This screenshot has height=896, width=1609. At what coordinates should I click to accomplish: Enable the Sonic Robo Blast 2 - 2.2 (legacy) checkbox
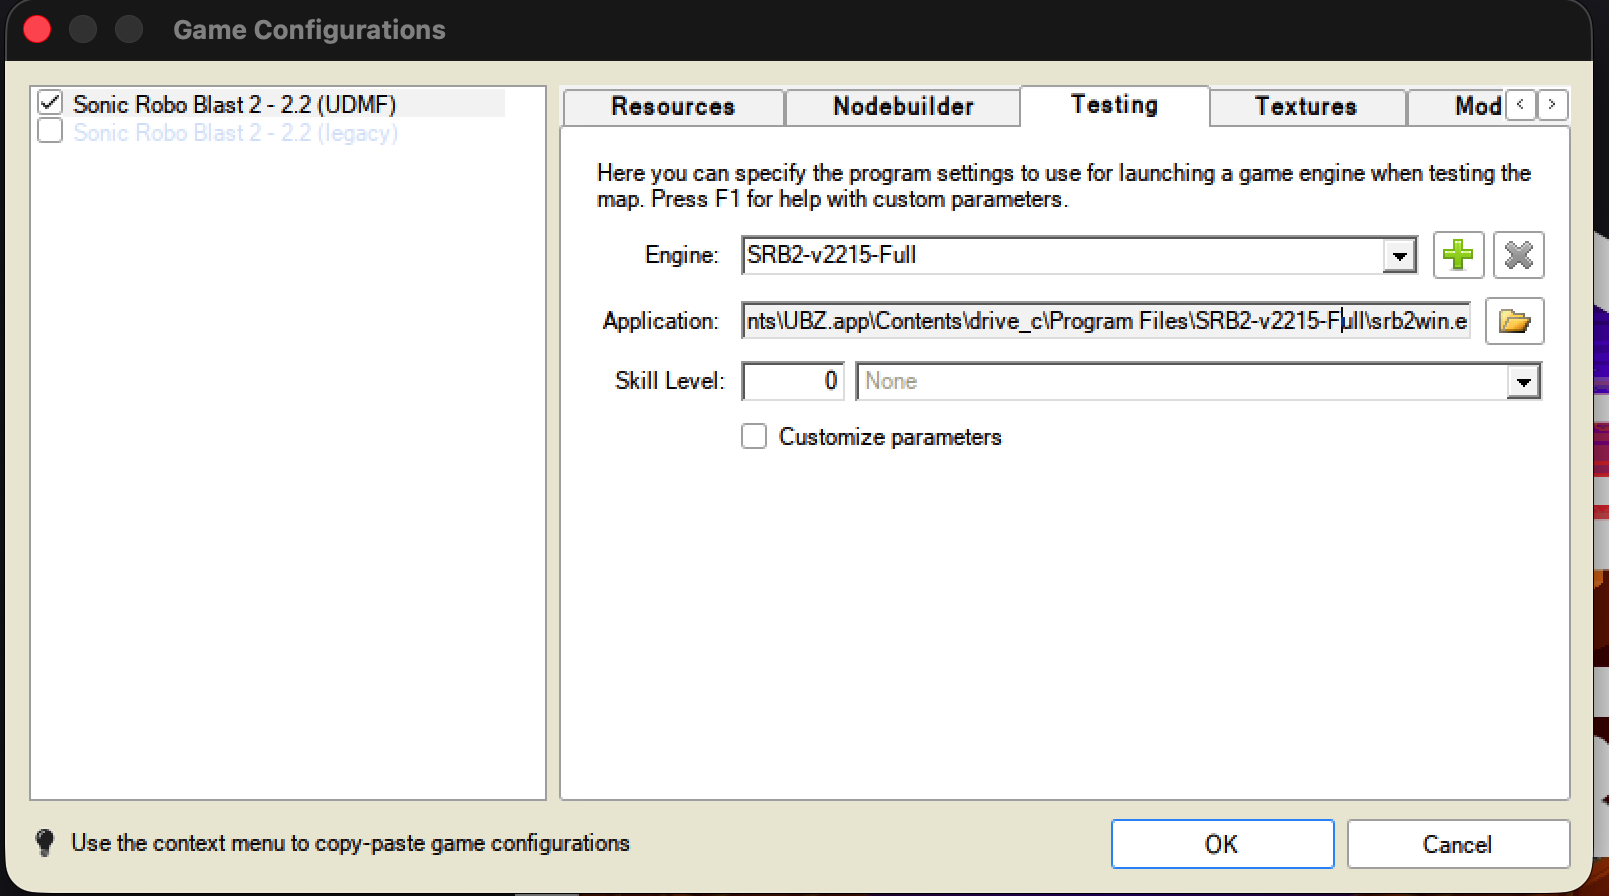pos(50,131)
